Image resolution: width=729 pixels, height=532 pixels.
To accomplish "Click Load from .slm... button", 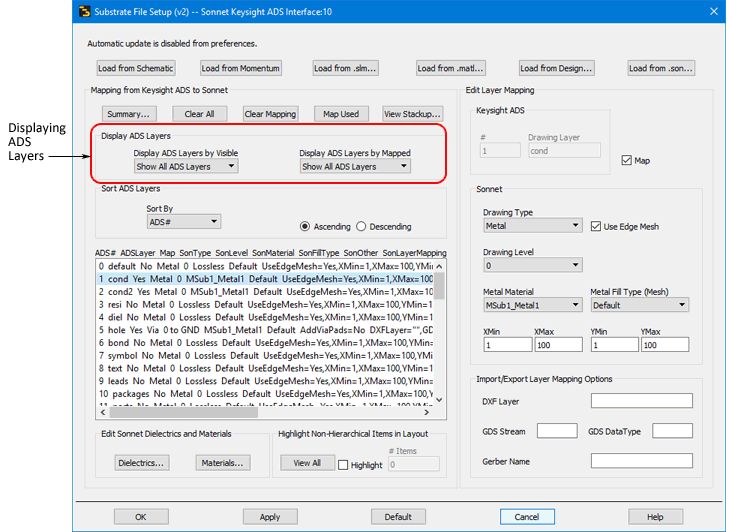I will (345, 68).
